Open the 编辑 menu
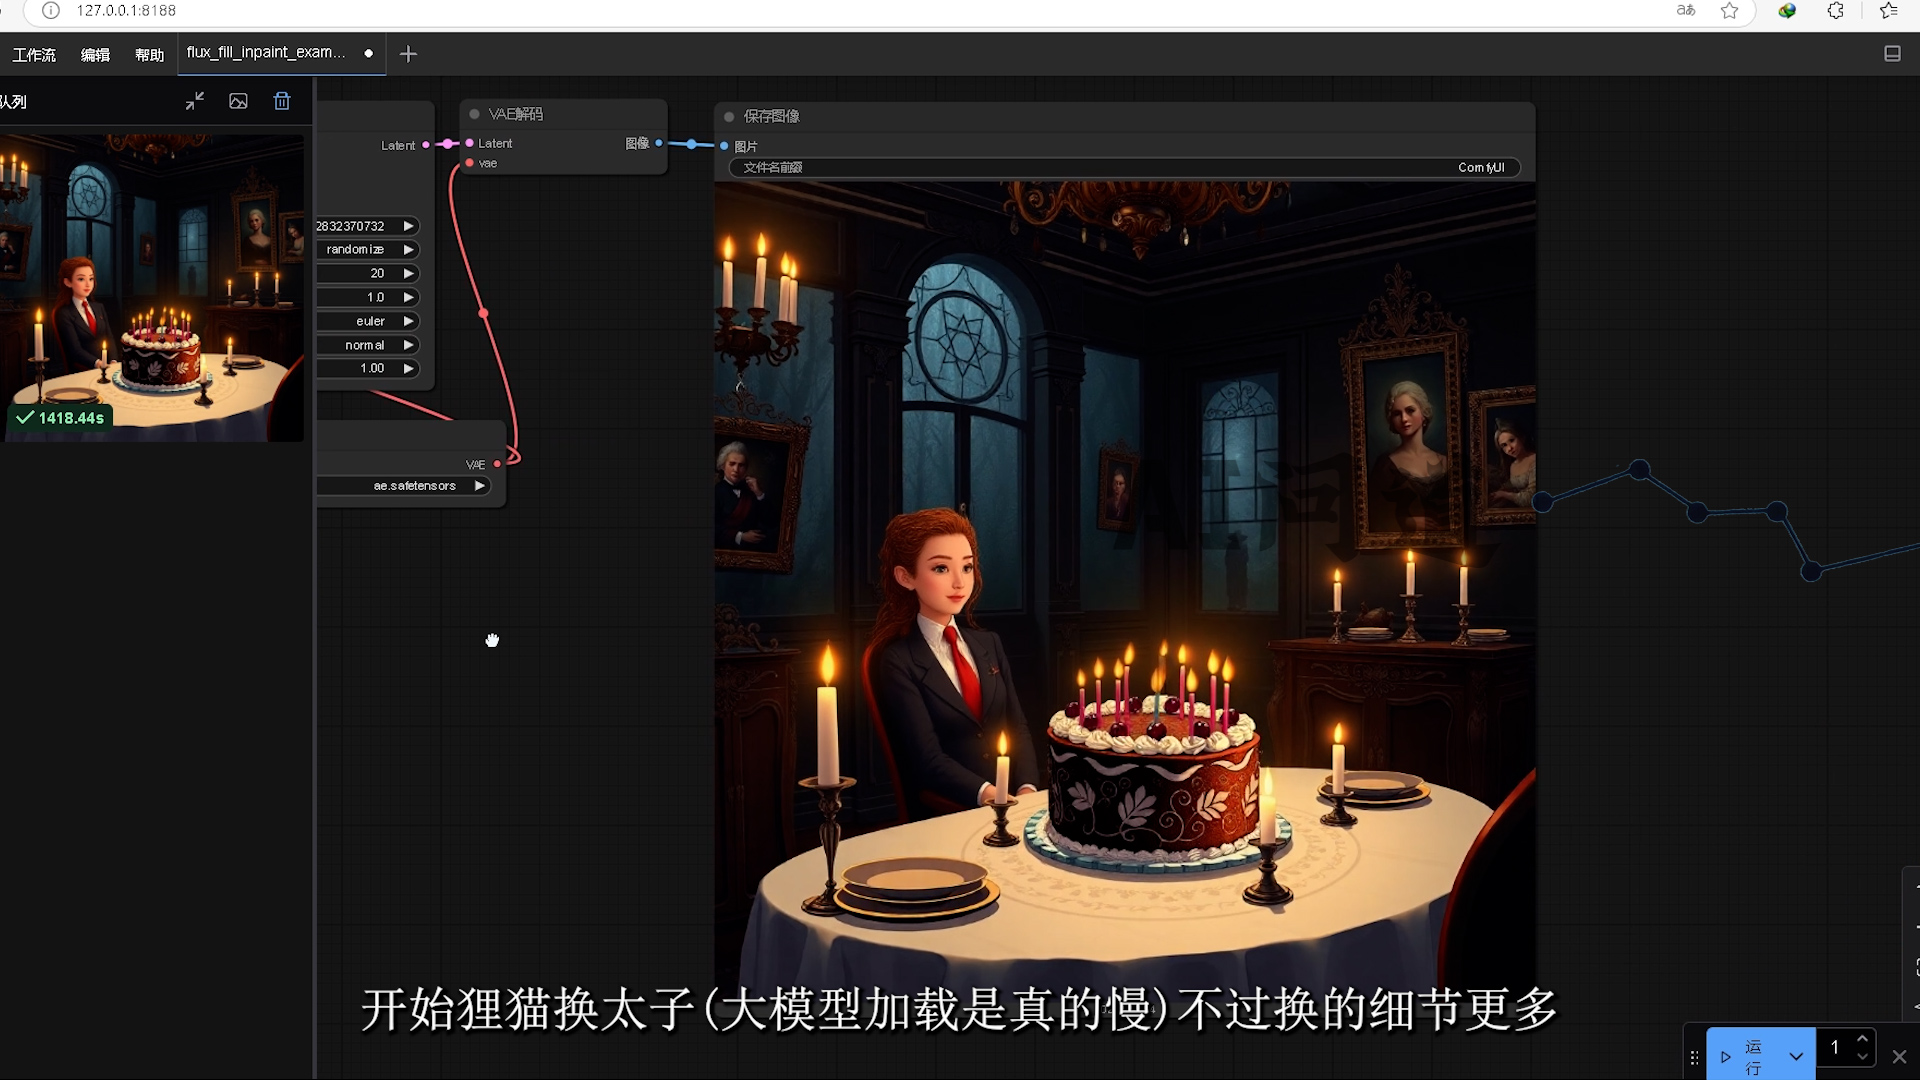The width and height of the screenshot is (1920, 1080). coord(95,55)
